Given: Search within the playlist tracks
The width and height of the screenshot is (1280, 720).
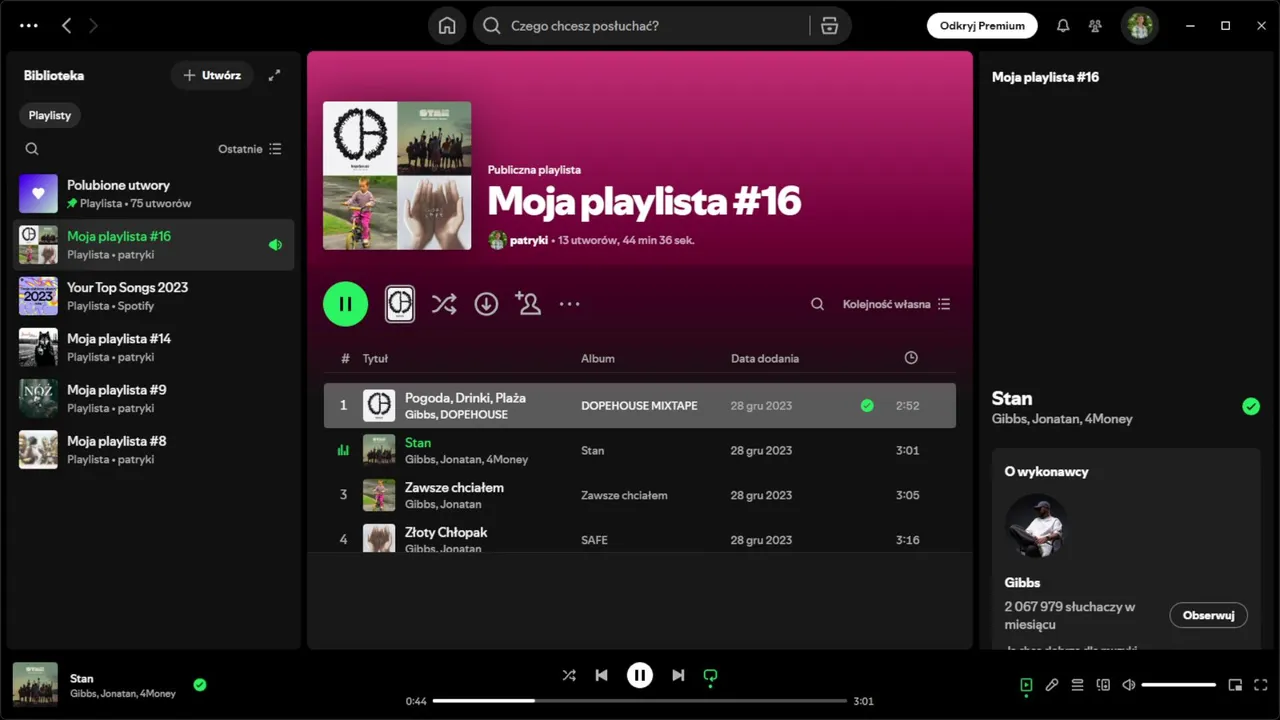Looking at the screenshot, I should pos(817,304).
